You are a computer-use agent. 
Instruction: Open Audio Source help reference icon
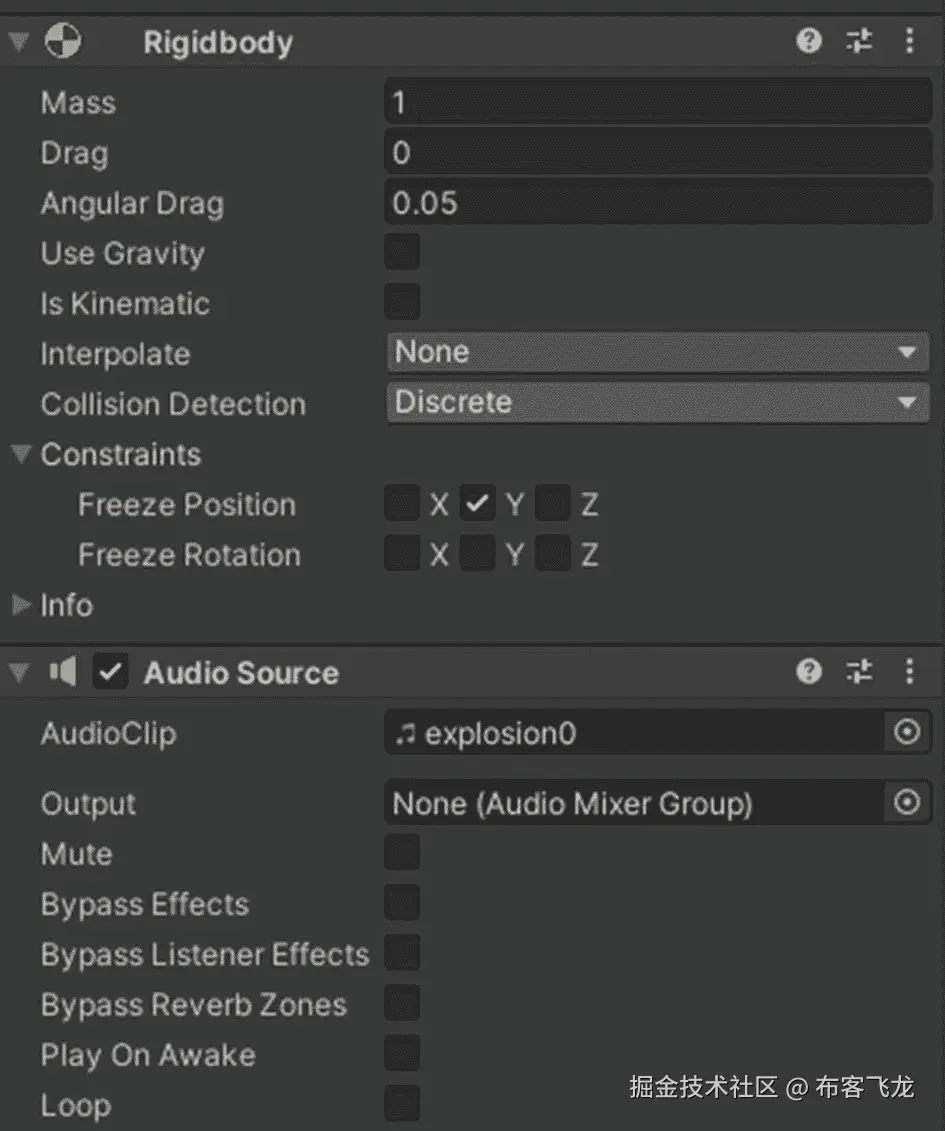pyautogui.click(x=809, y=671)
